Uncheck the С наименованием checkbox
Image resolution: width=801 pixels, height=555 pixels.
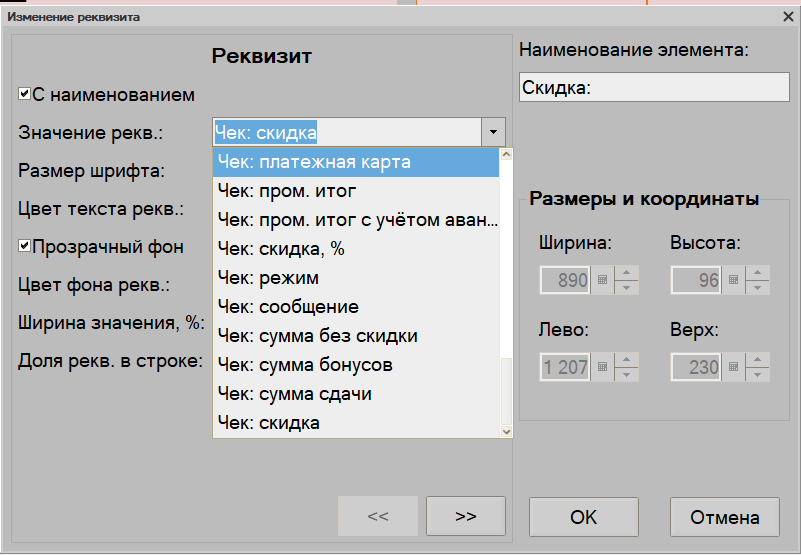coord(25,95)
